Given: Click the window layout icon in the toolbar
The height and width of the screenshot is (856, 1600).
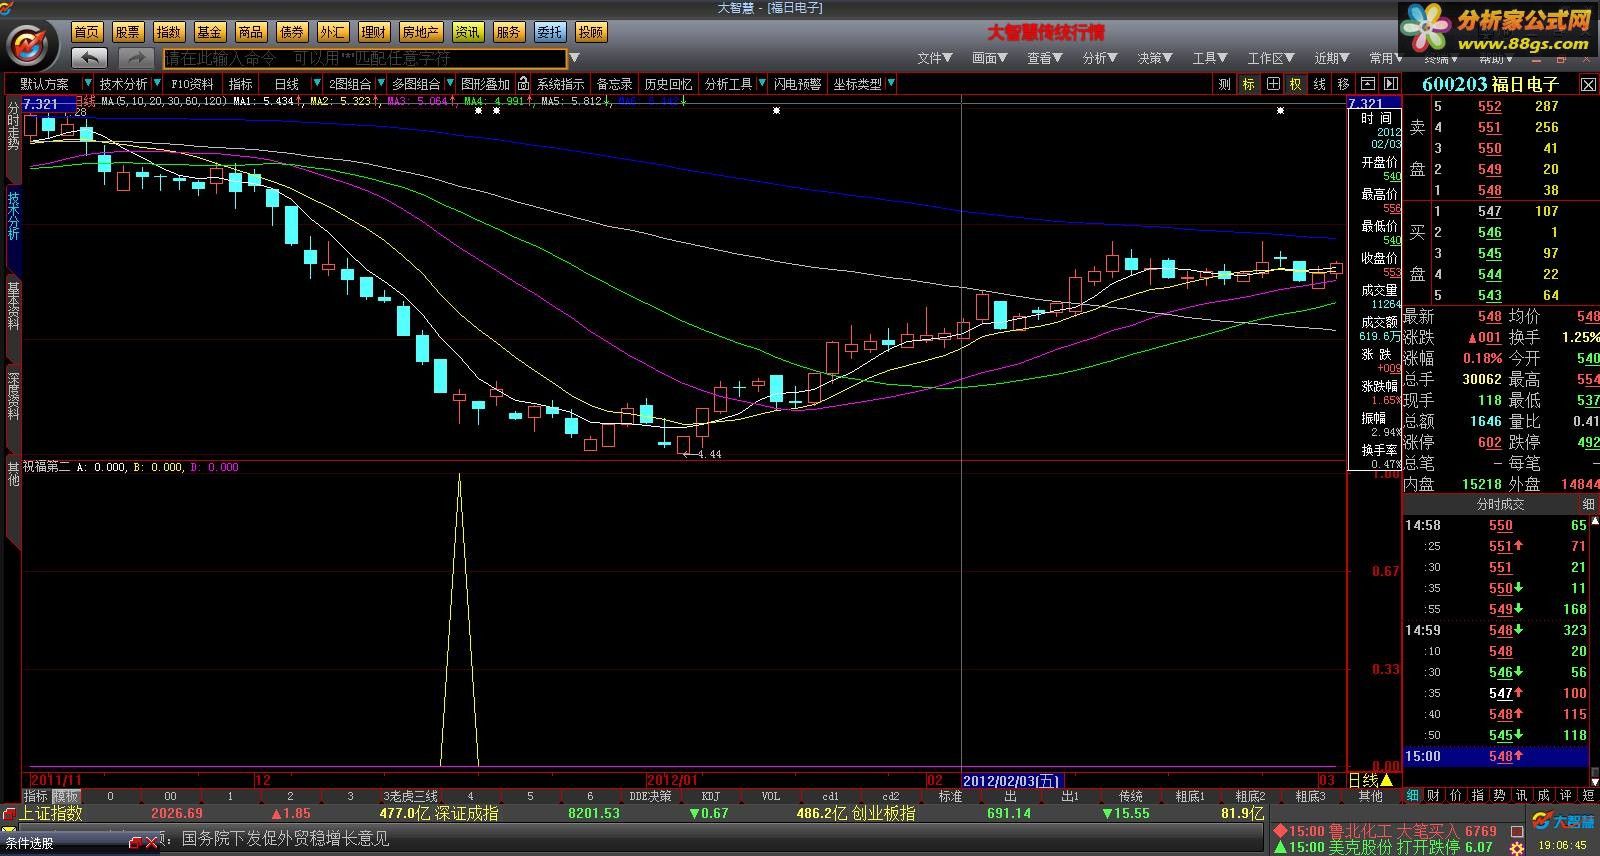Looking at the screenshot, I should 1367,84.
